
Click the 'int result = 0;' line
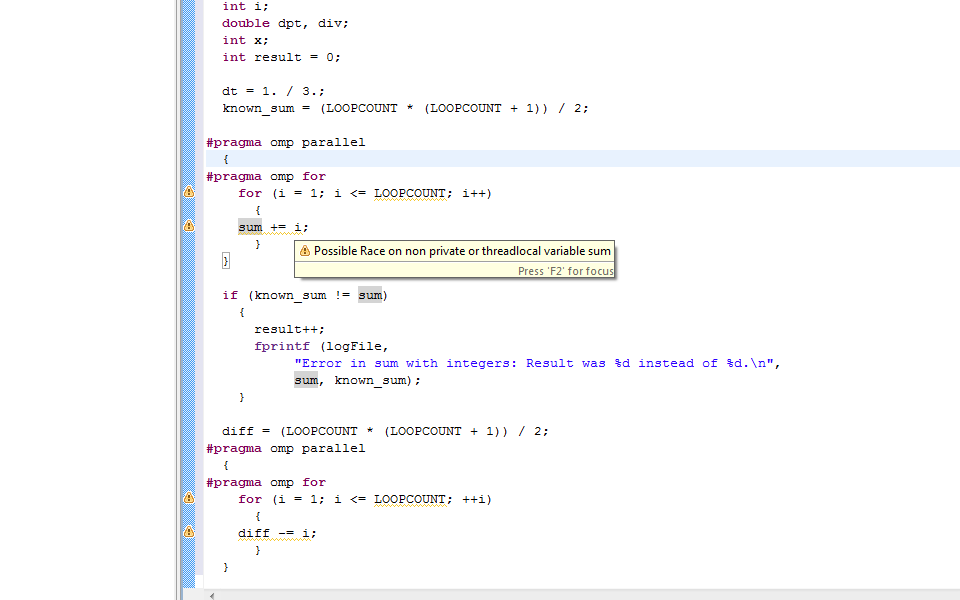tap(282, 58)
